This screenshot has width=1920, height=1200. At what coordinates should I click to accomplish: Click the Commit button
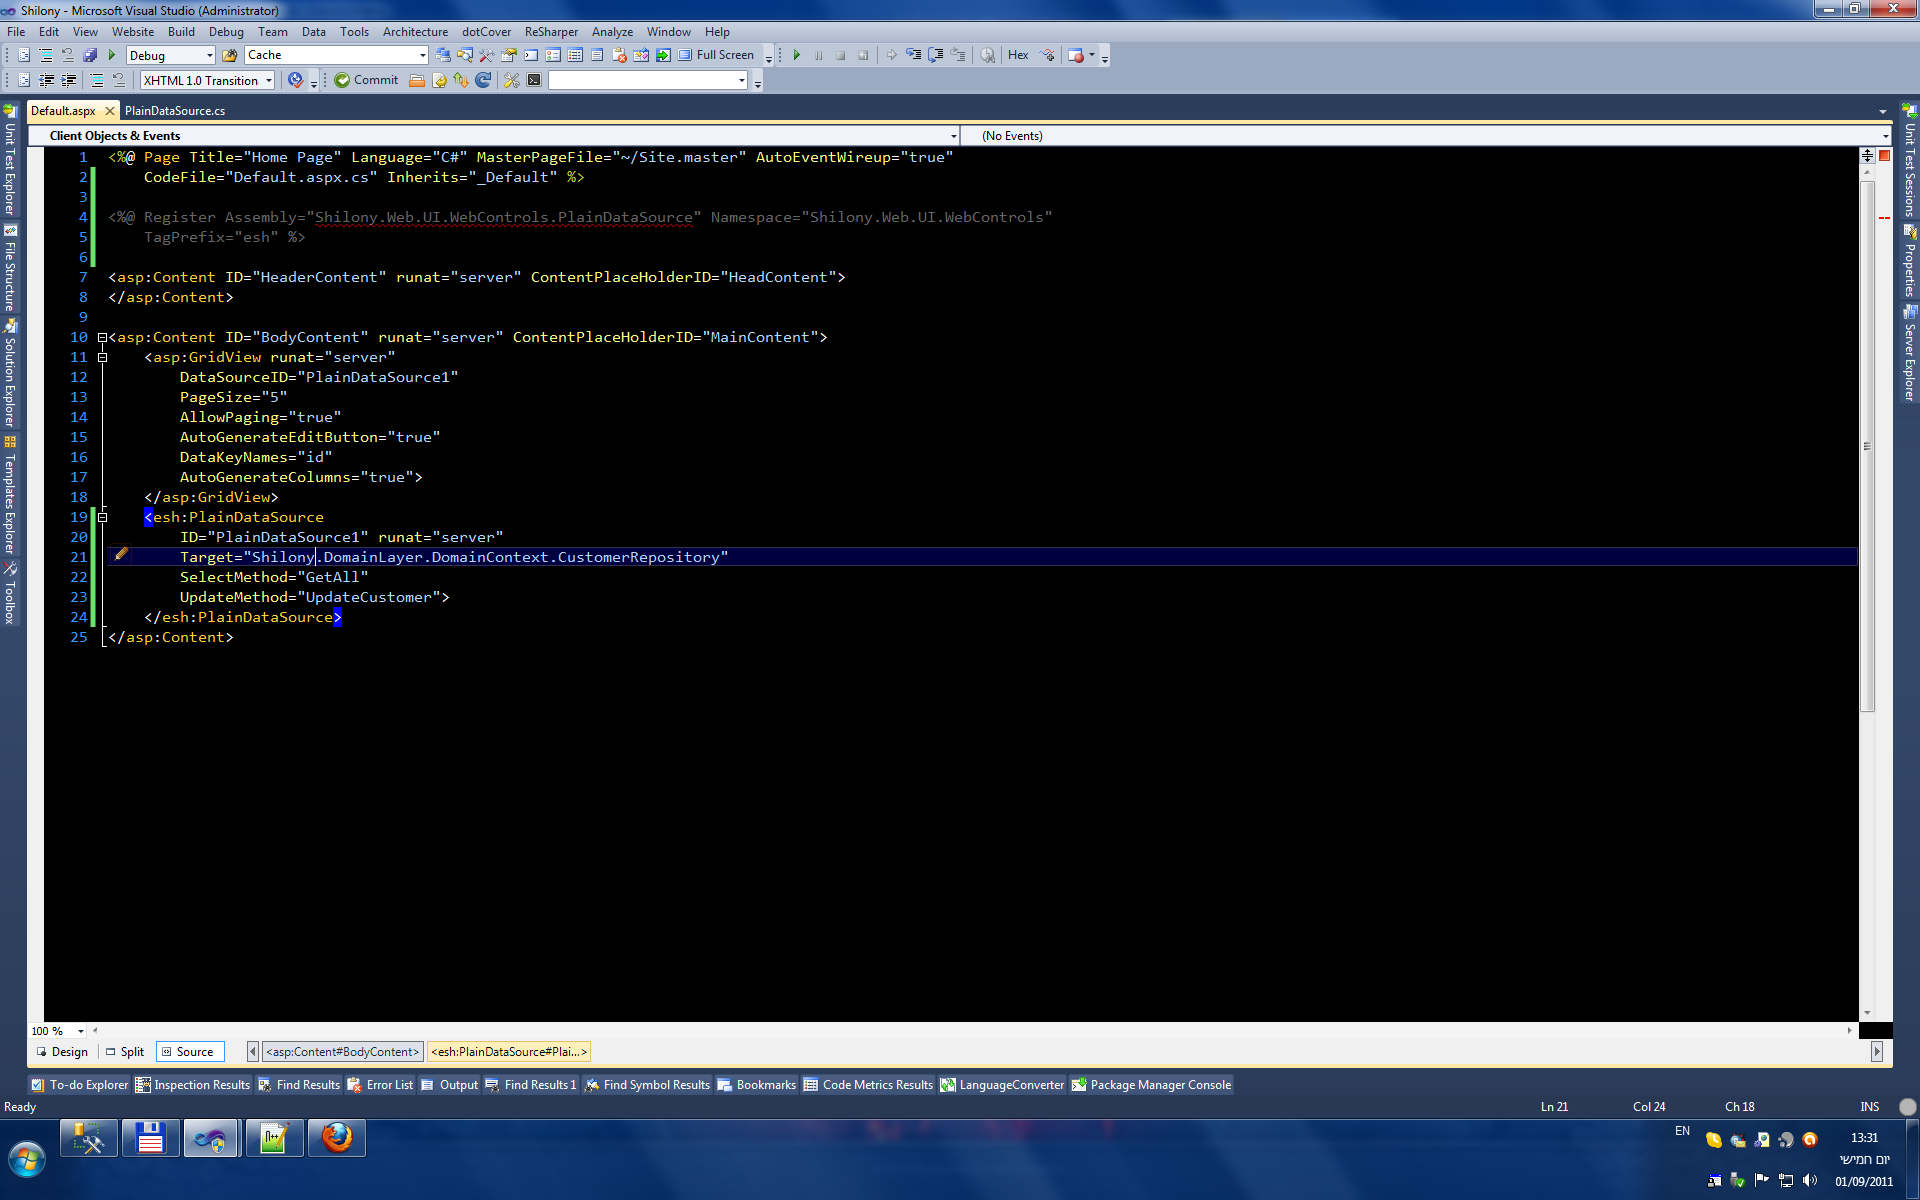click(366, 80)
